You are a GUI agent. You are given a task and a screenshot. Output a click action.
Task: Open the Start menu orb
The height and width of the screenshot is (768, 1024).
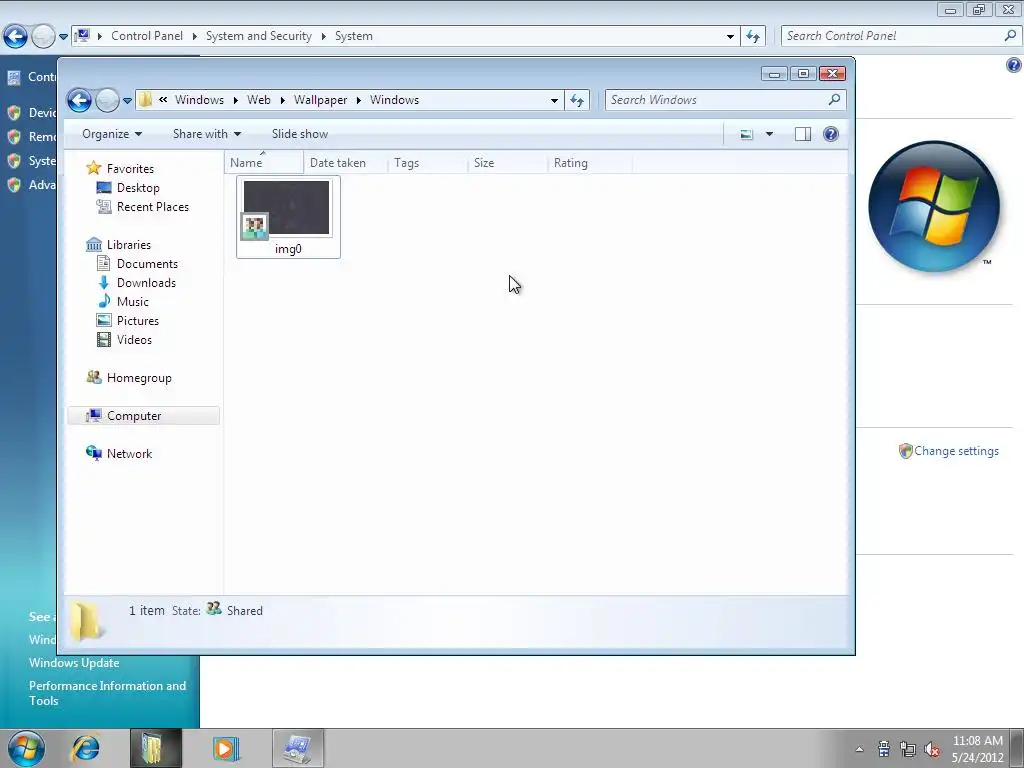26,748
